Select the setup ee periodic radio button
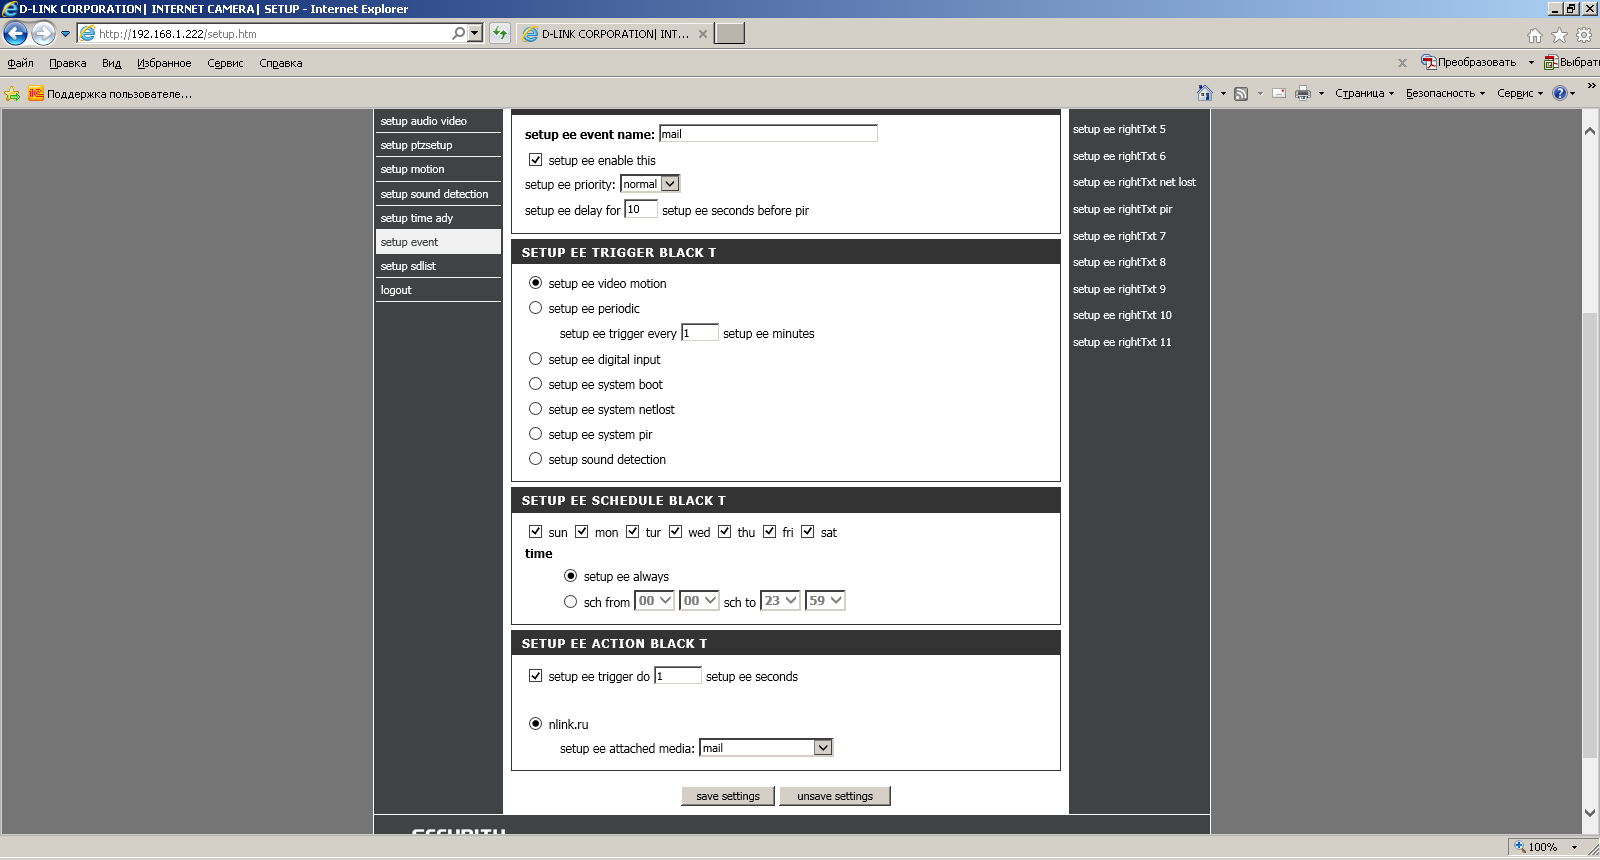Screen dimensions: 1600x860 [536, 308]
